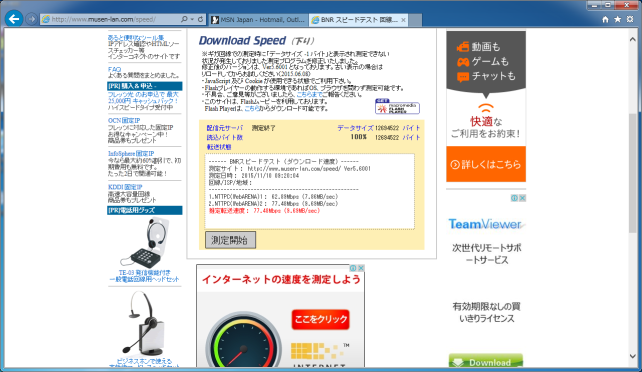642x372 pixels.
Task: Click the 100% progress value
Action: coord(359,137)
